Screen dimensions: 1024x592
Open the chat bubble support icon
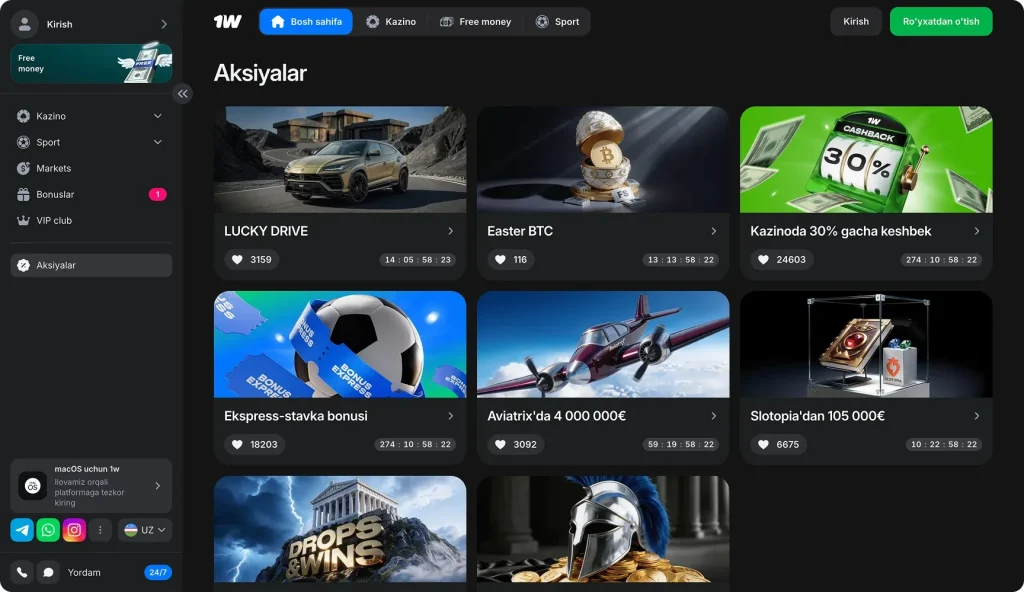coord(48,573)
